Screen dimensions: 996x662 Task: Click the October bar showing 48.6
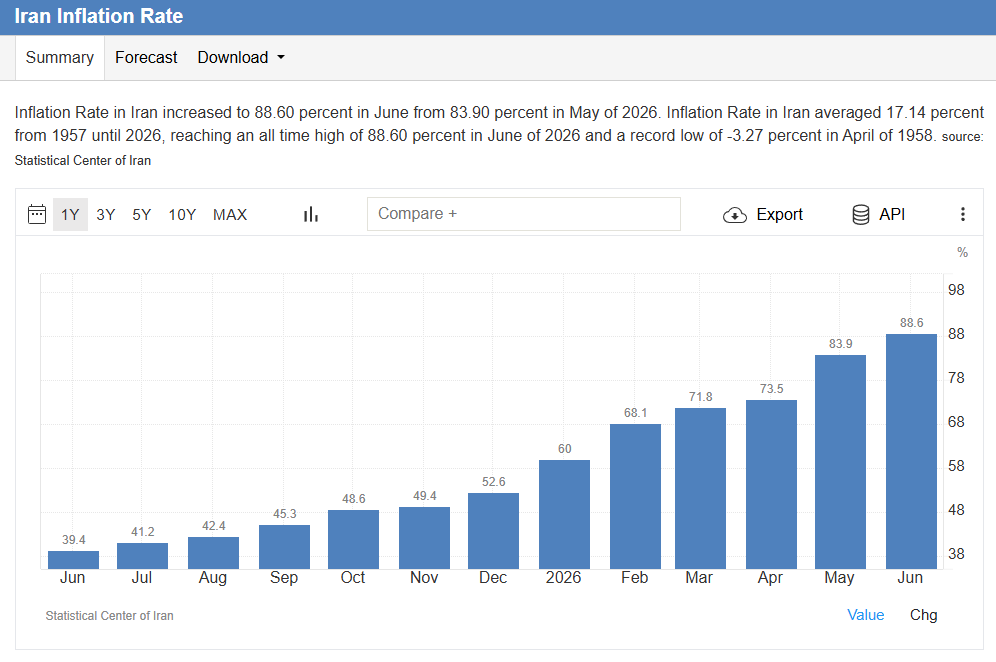tap(353, 539)
